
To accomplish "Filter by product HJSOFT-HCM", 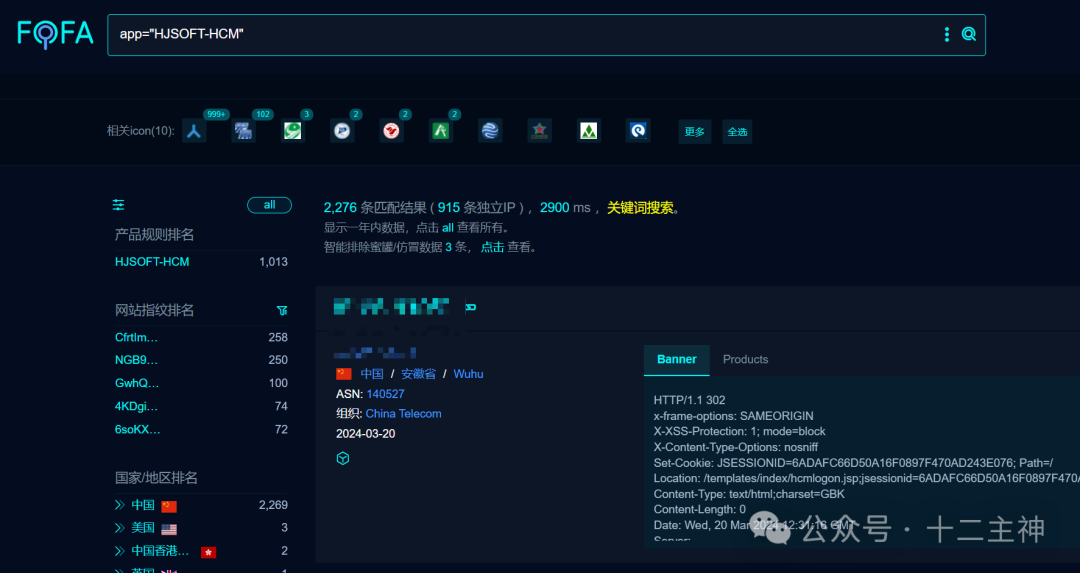I will tap(152, 262).
